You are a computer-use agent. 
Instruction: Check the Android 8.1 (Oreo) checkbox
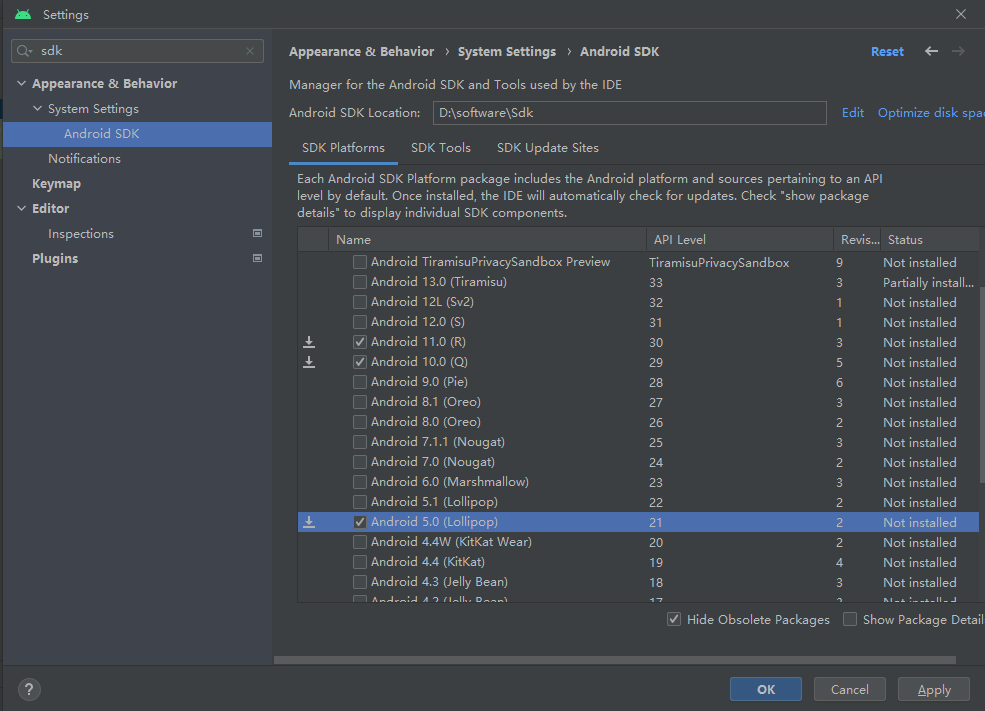(360, 402)
